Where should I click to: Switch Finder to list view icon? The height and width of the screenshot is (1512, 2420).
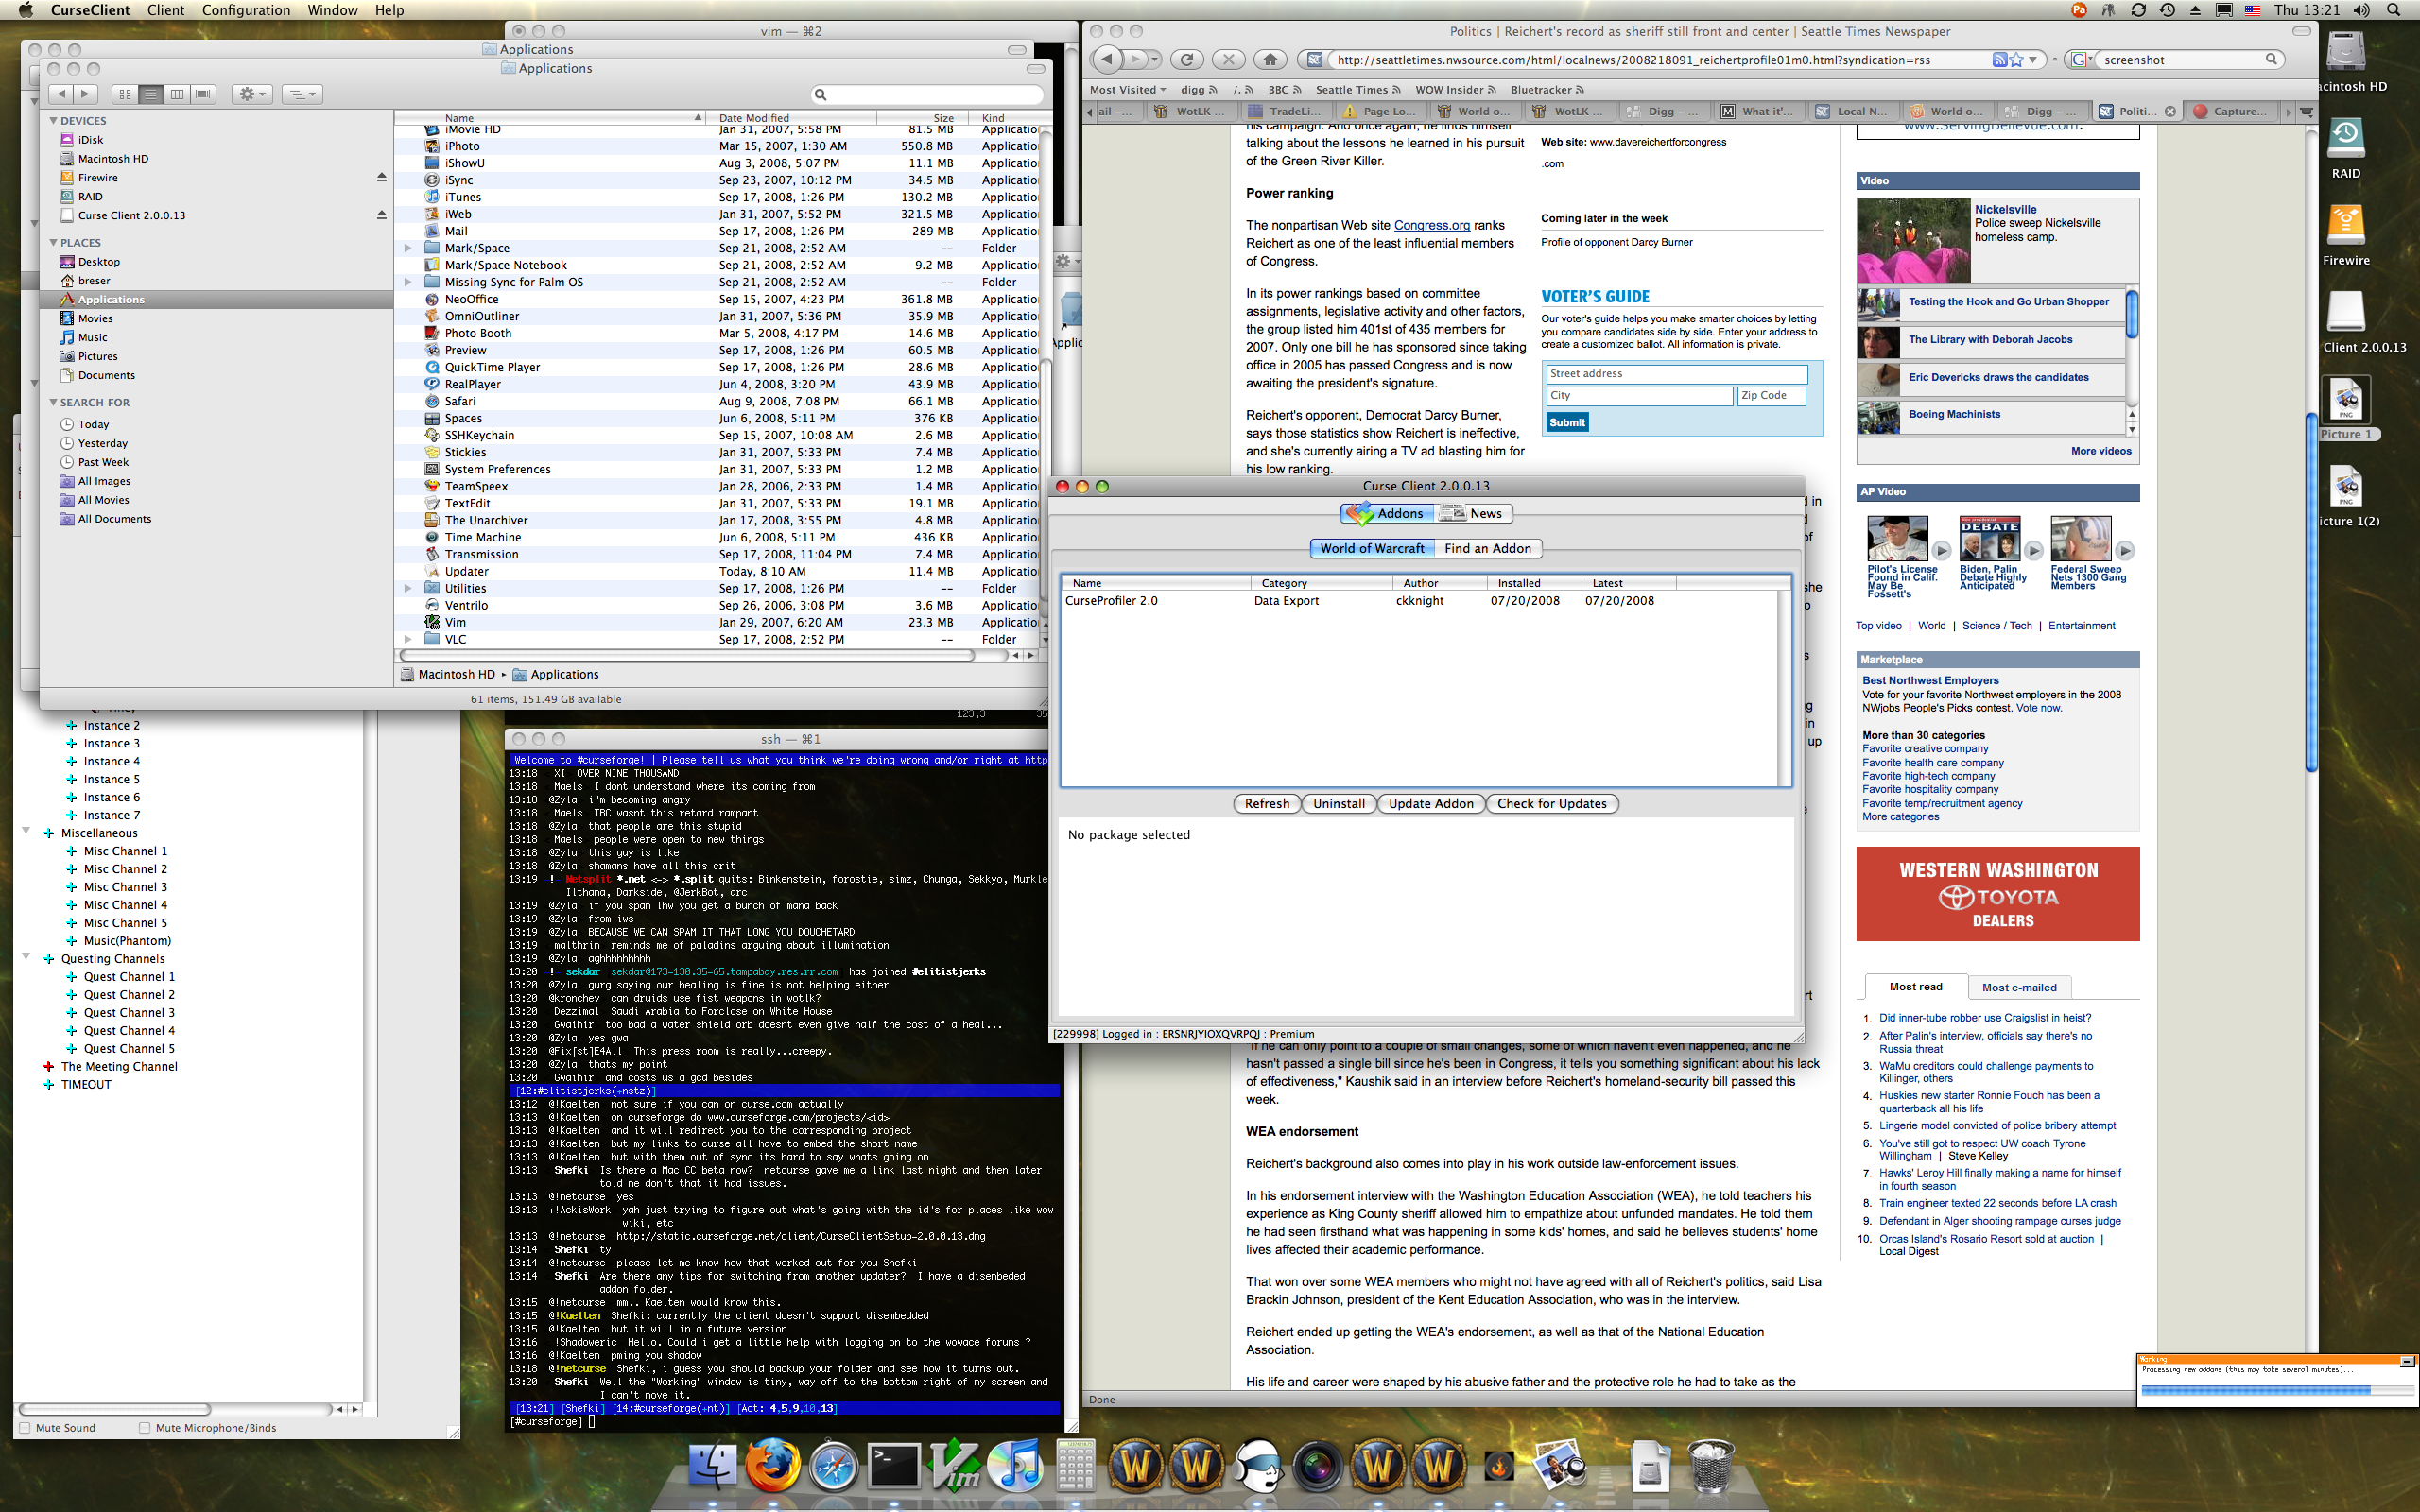pos(151,94)
